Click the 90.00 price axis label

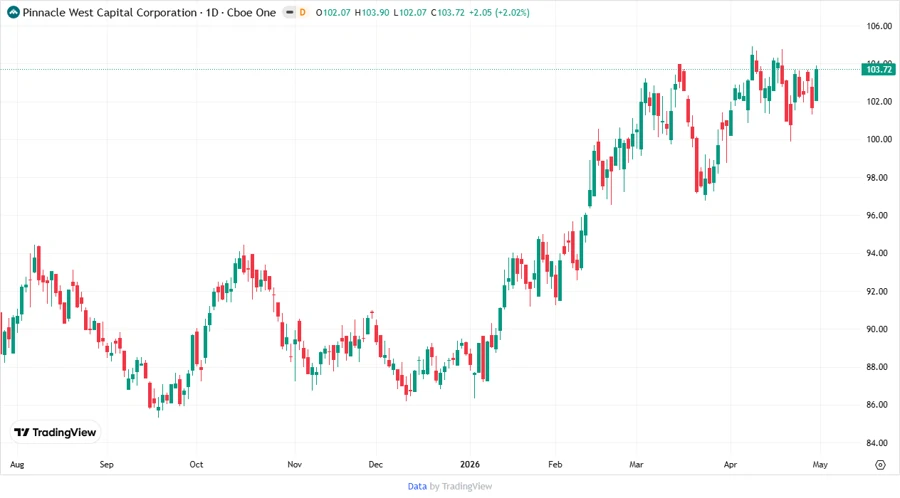pyautogui.click(x=879, y=329)
